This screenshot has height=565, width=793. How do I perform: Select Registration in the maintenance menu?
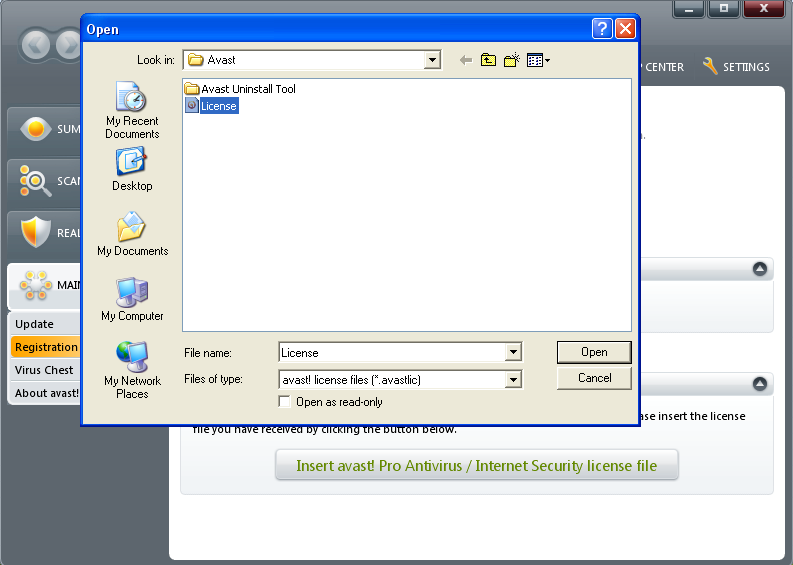(x=45, y=347)
